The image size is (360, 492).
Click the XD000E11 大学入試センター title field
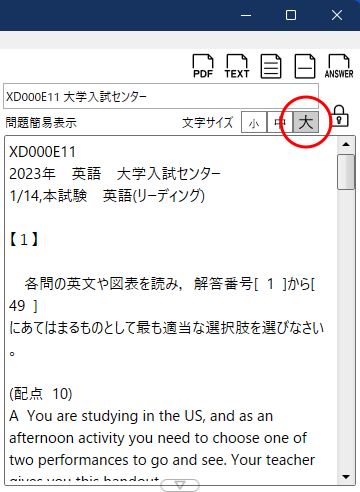coord(161,96)
